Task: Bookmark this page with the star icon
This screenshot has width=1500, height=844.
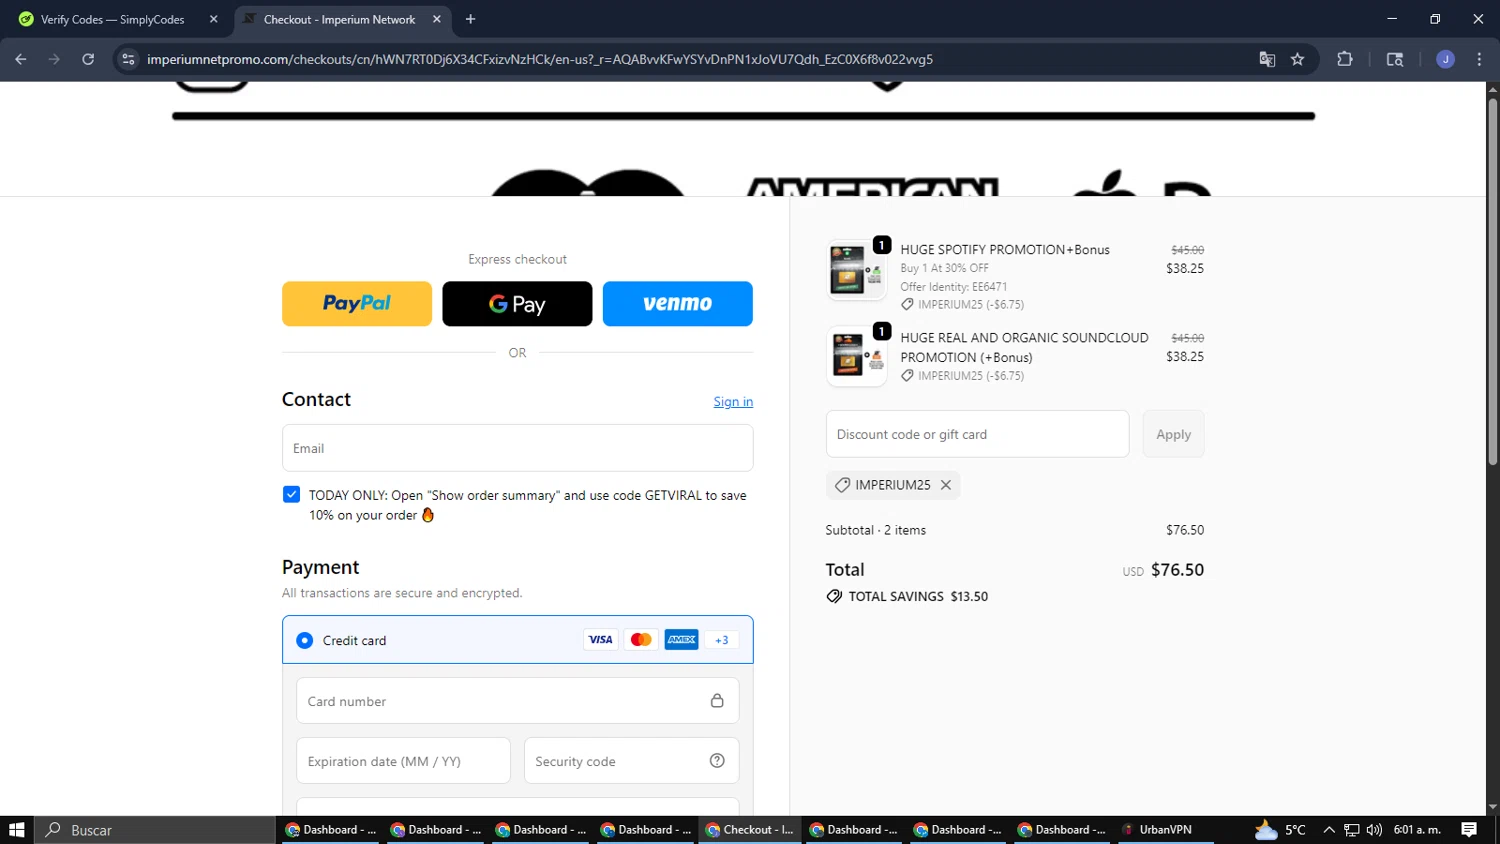Action: [x=1298, y=59]
